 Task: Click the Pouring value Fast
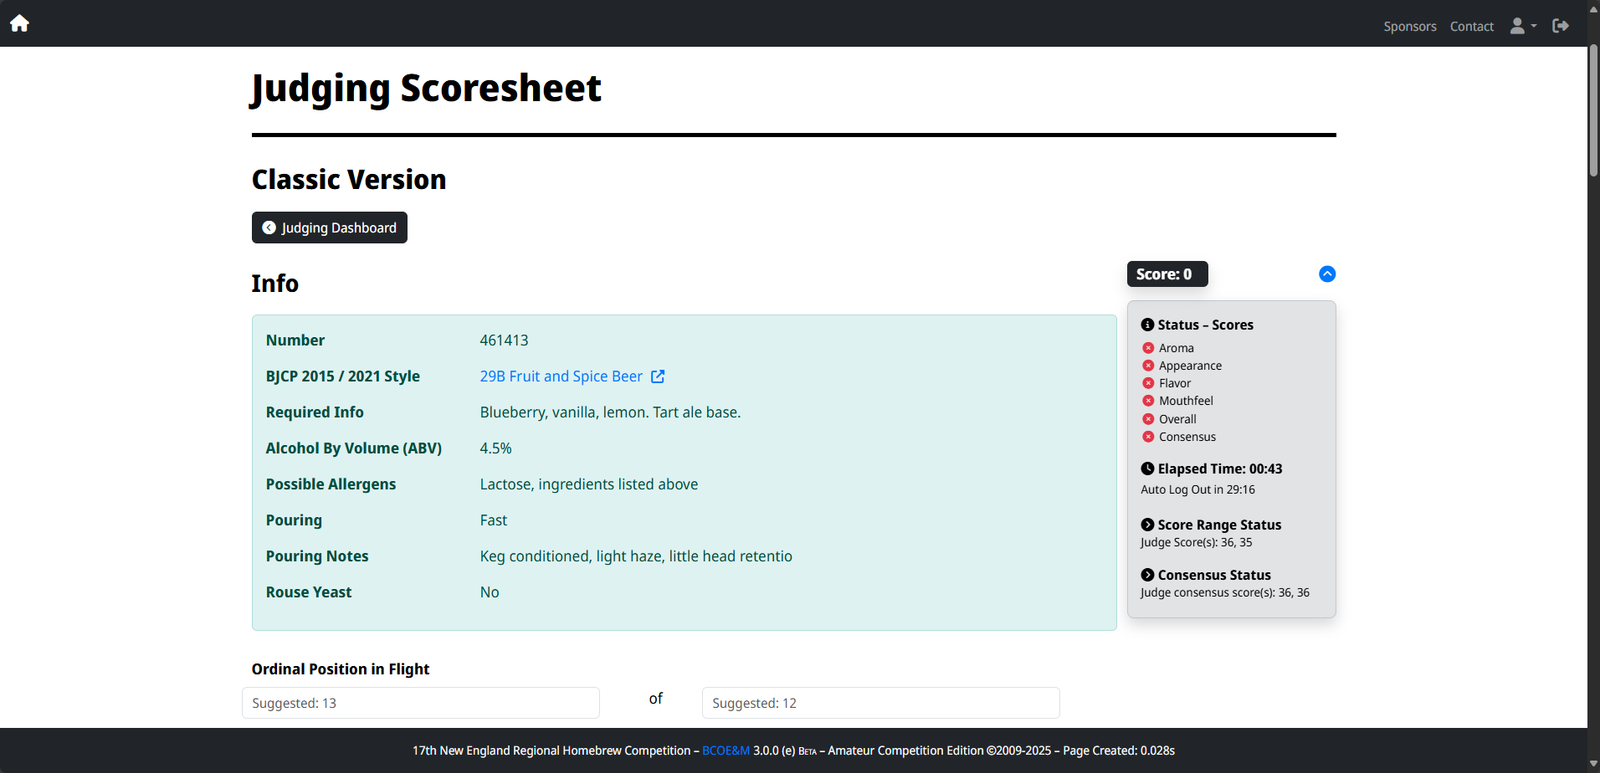[493, 520]
